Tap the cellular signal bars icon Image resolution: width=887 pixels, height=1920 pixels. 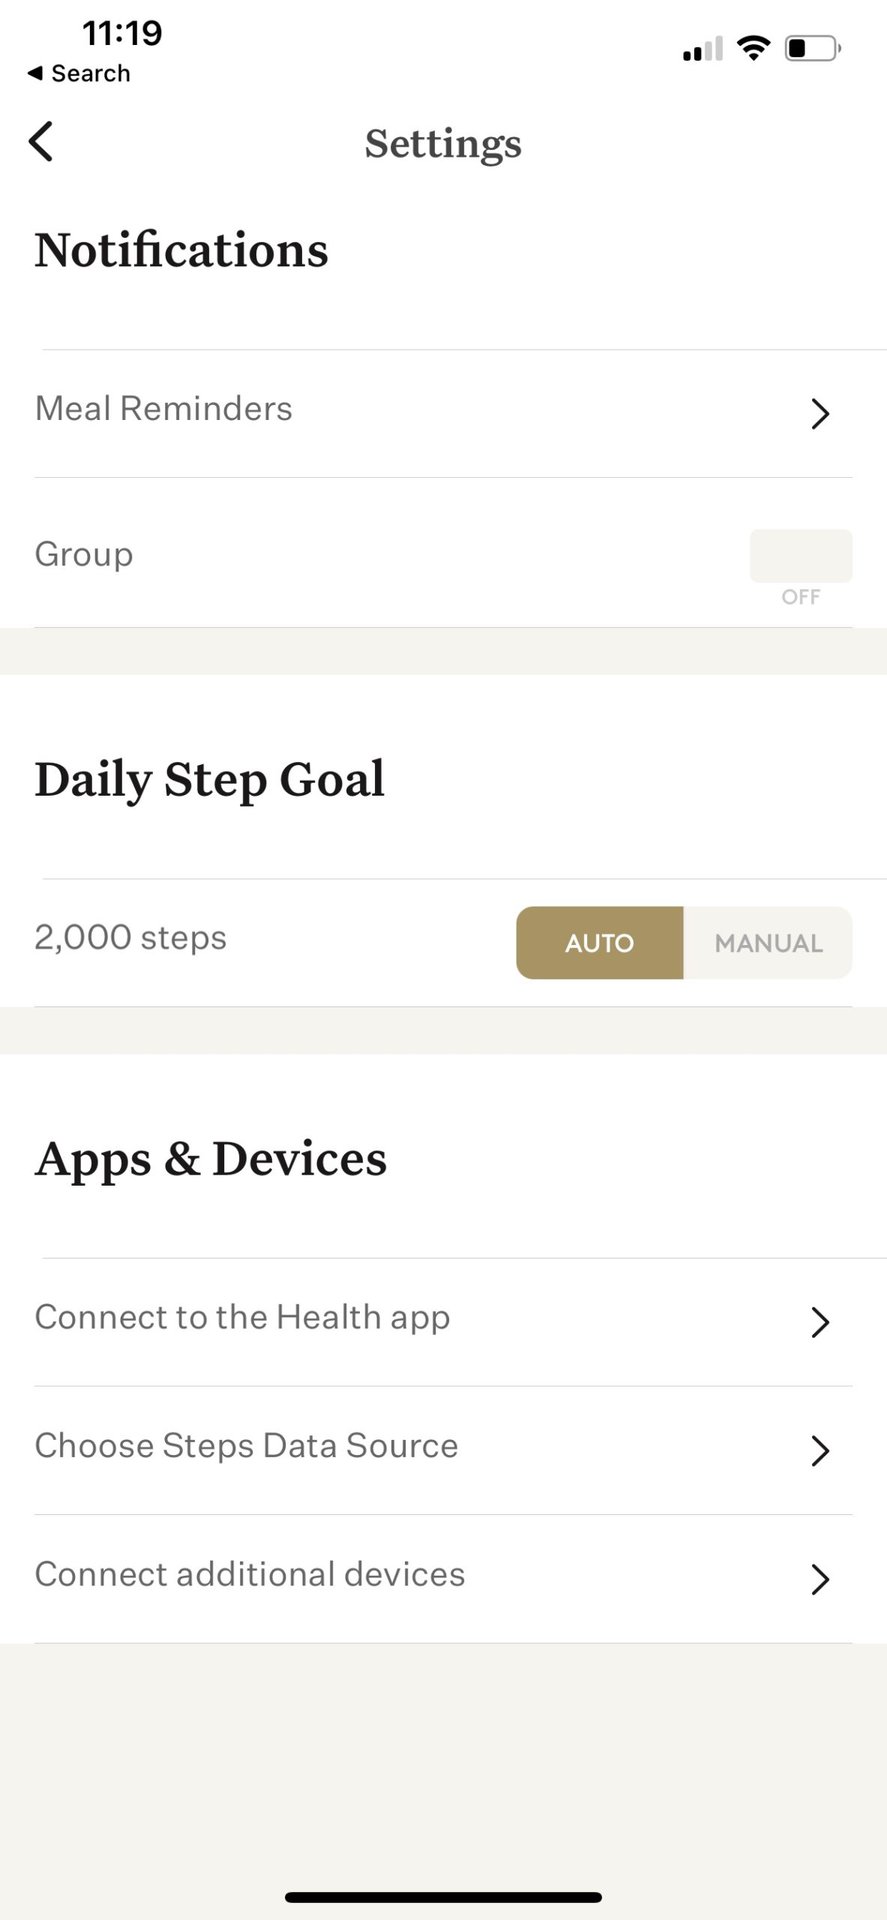(702, 49)
